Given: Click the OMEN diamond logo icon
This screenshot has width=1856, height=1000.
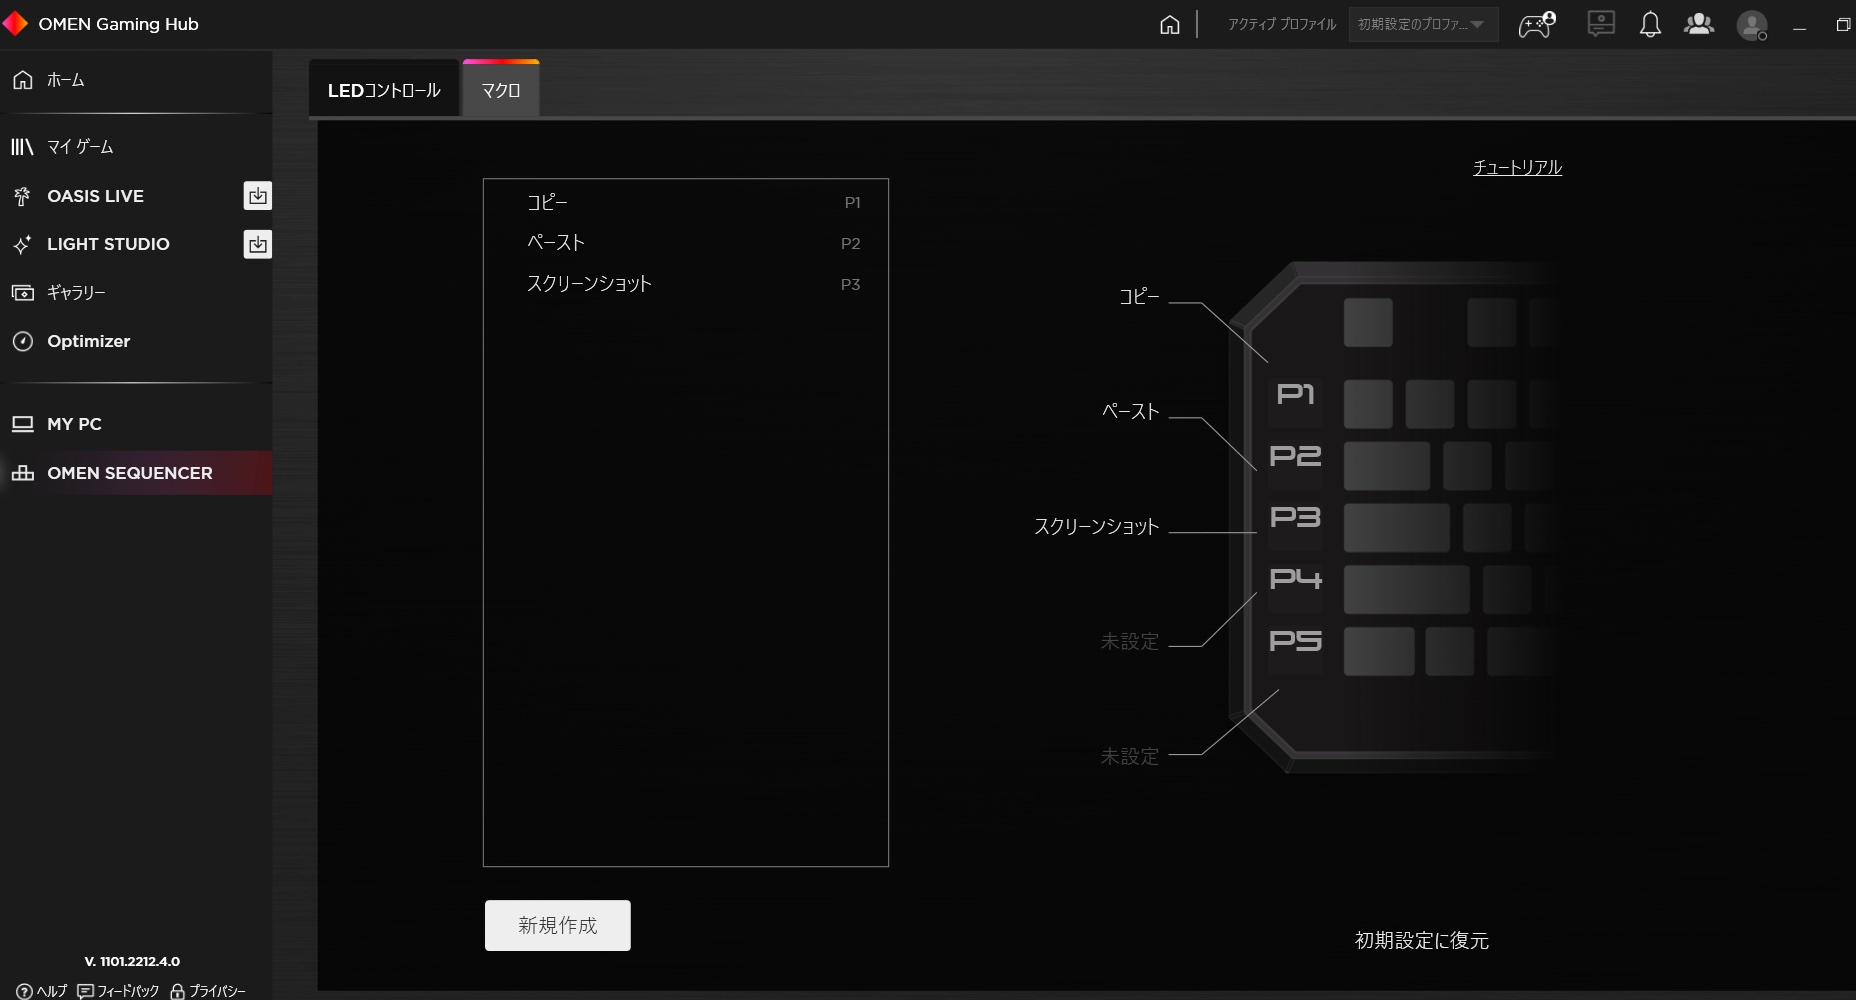Looking at the screenshot, I should pyautogui.click(x=15, y=23).
